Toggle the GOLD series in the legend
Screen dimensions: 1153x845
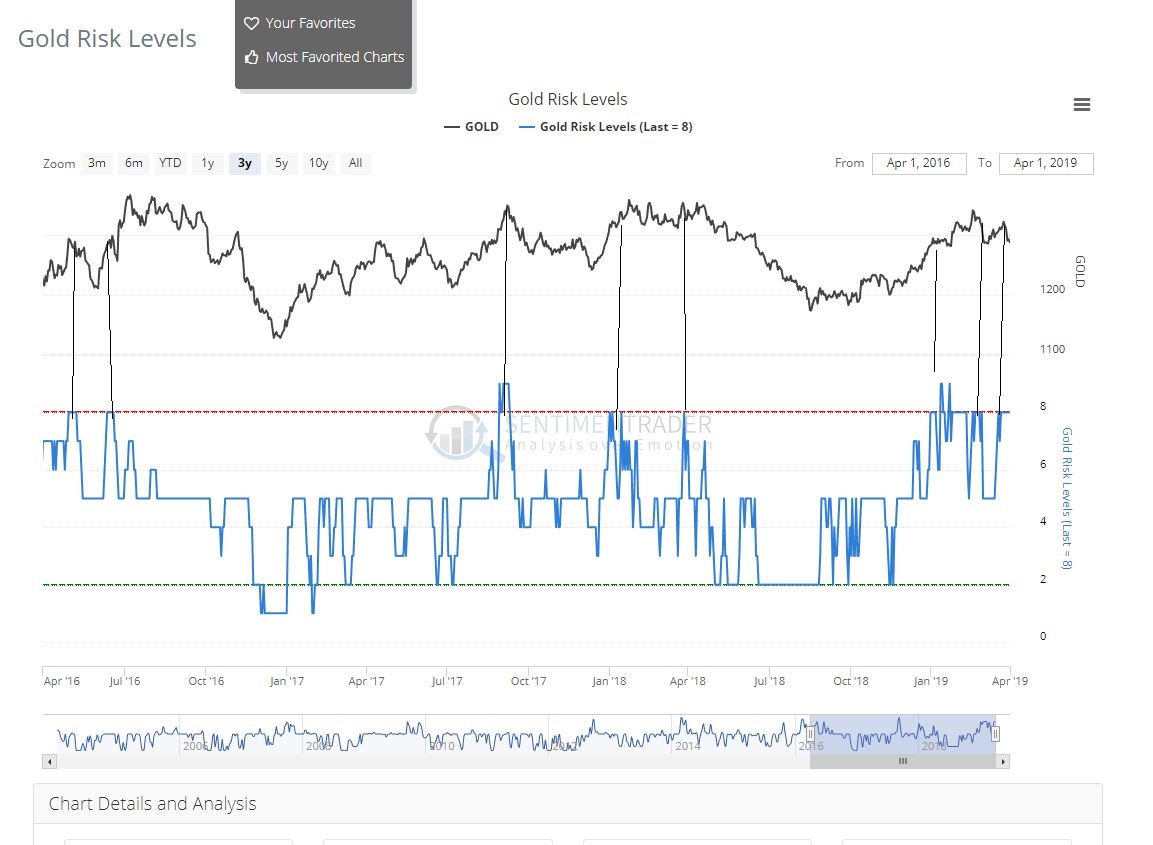coord(472,127)
